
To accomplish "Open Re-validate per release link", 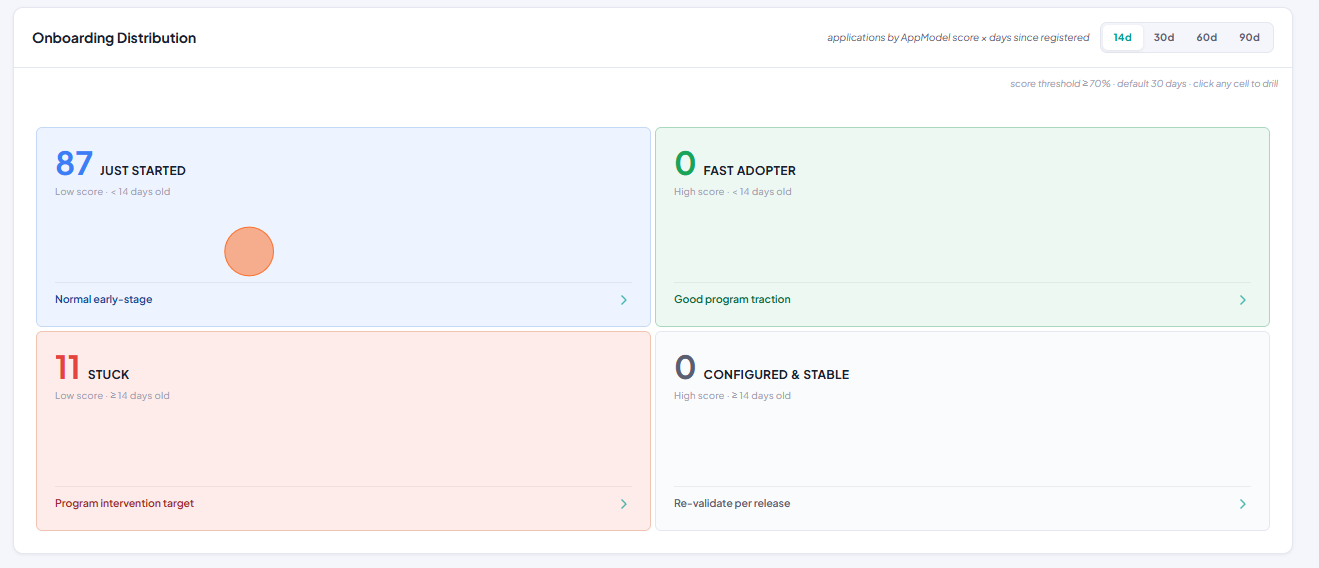I will tap(732, 503).
